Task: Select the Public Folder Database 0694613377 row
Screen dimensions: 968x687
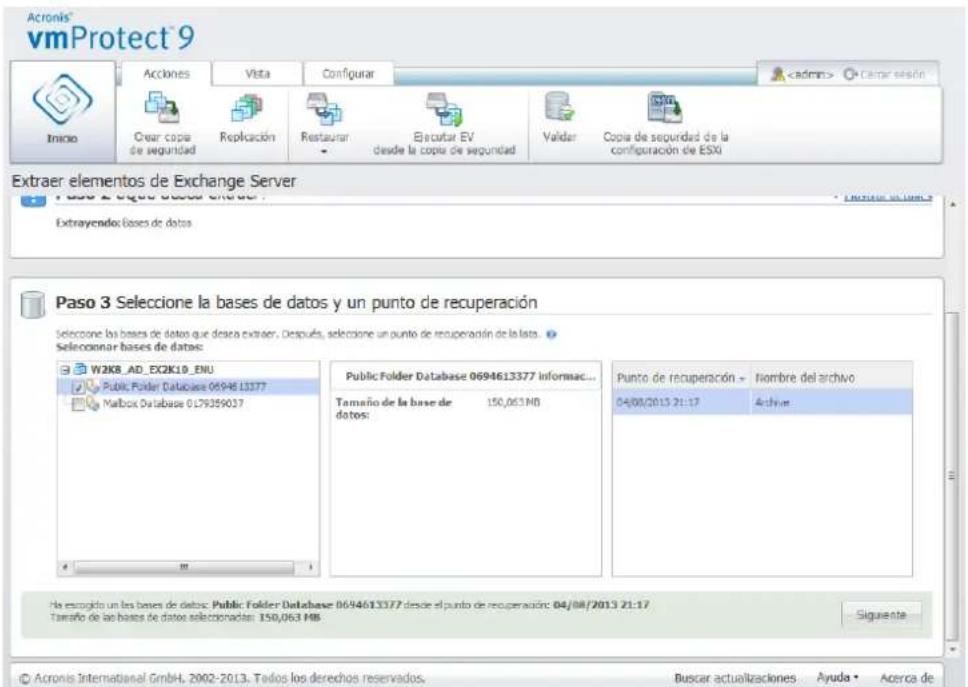Action: coord(188,387)
